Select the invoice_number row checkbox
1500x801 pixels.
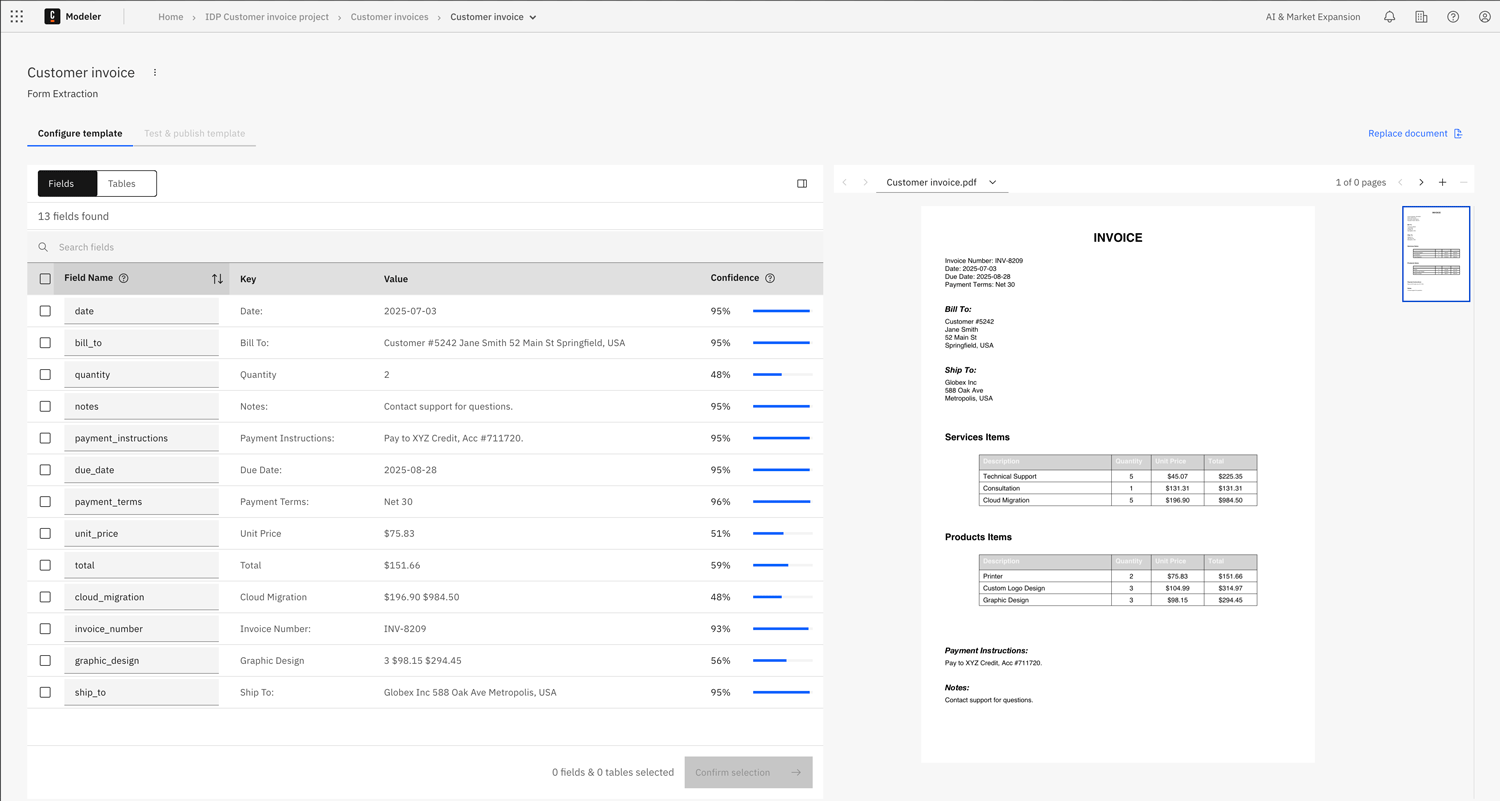(x=45, y=629)
